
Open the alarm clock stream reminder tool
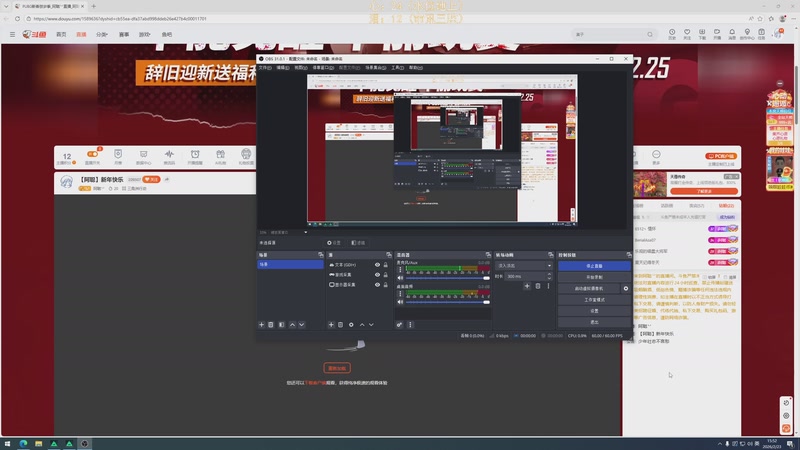tap(195, 156)
